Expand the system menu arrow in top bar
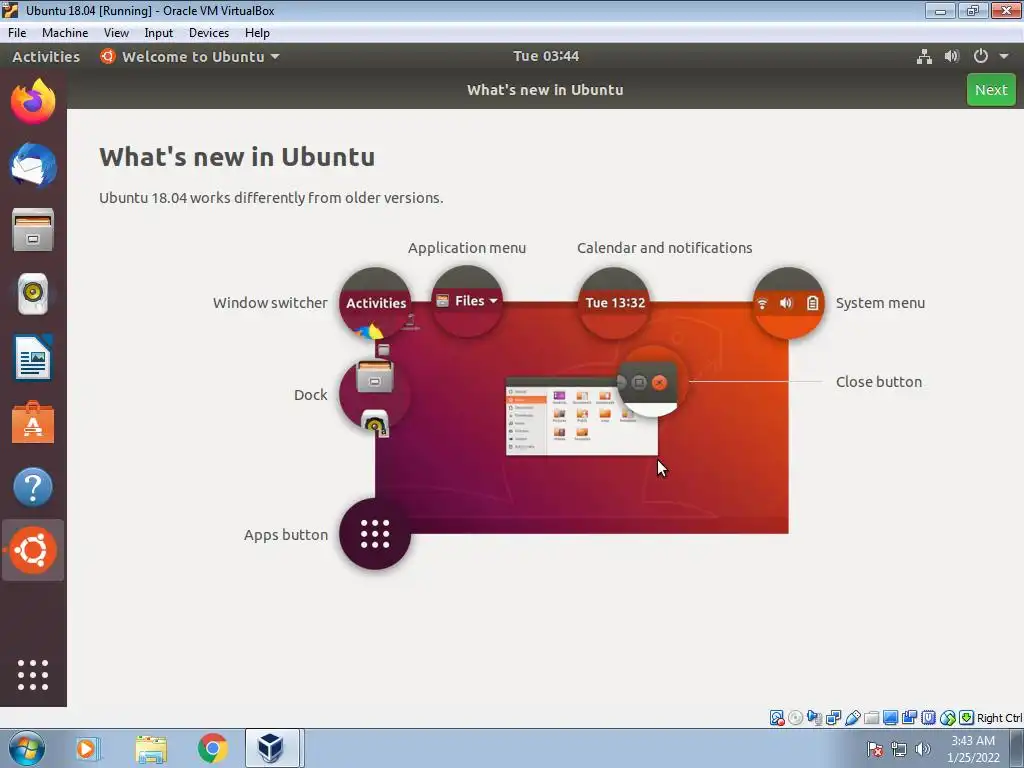Image resolution: width=1024 pixels, height=768 pixels. pyautogui.click(x=1004, y=56)
